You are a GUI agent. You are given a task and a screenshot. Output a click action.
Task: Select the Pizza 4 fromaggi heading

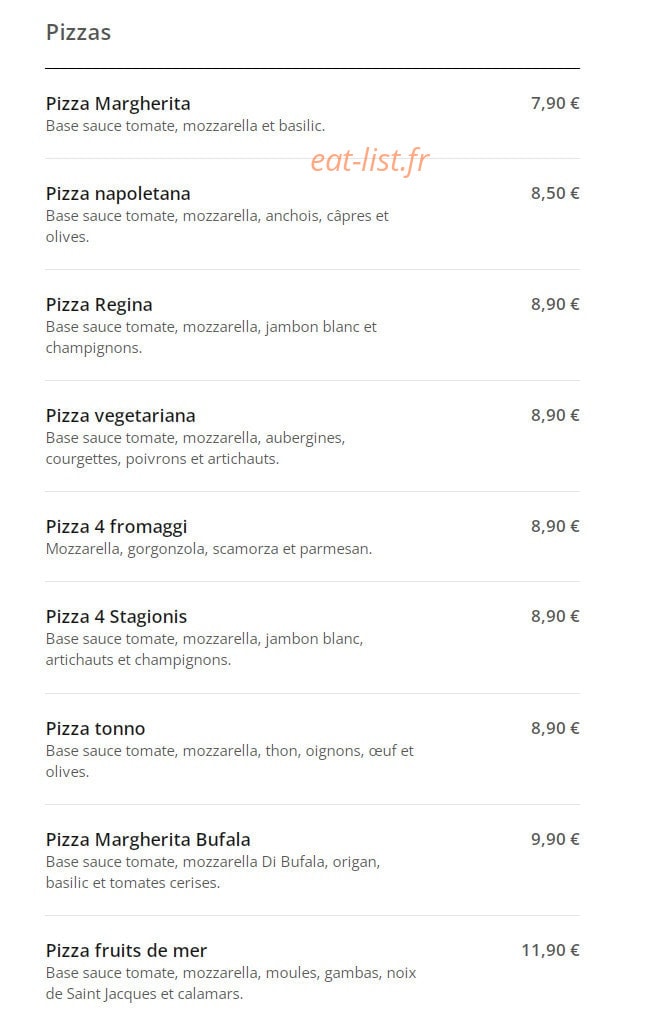tap(117, 527)
